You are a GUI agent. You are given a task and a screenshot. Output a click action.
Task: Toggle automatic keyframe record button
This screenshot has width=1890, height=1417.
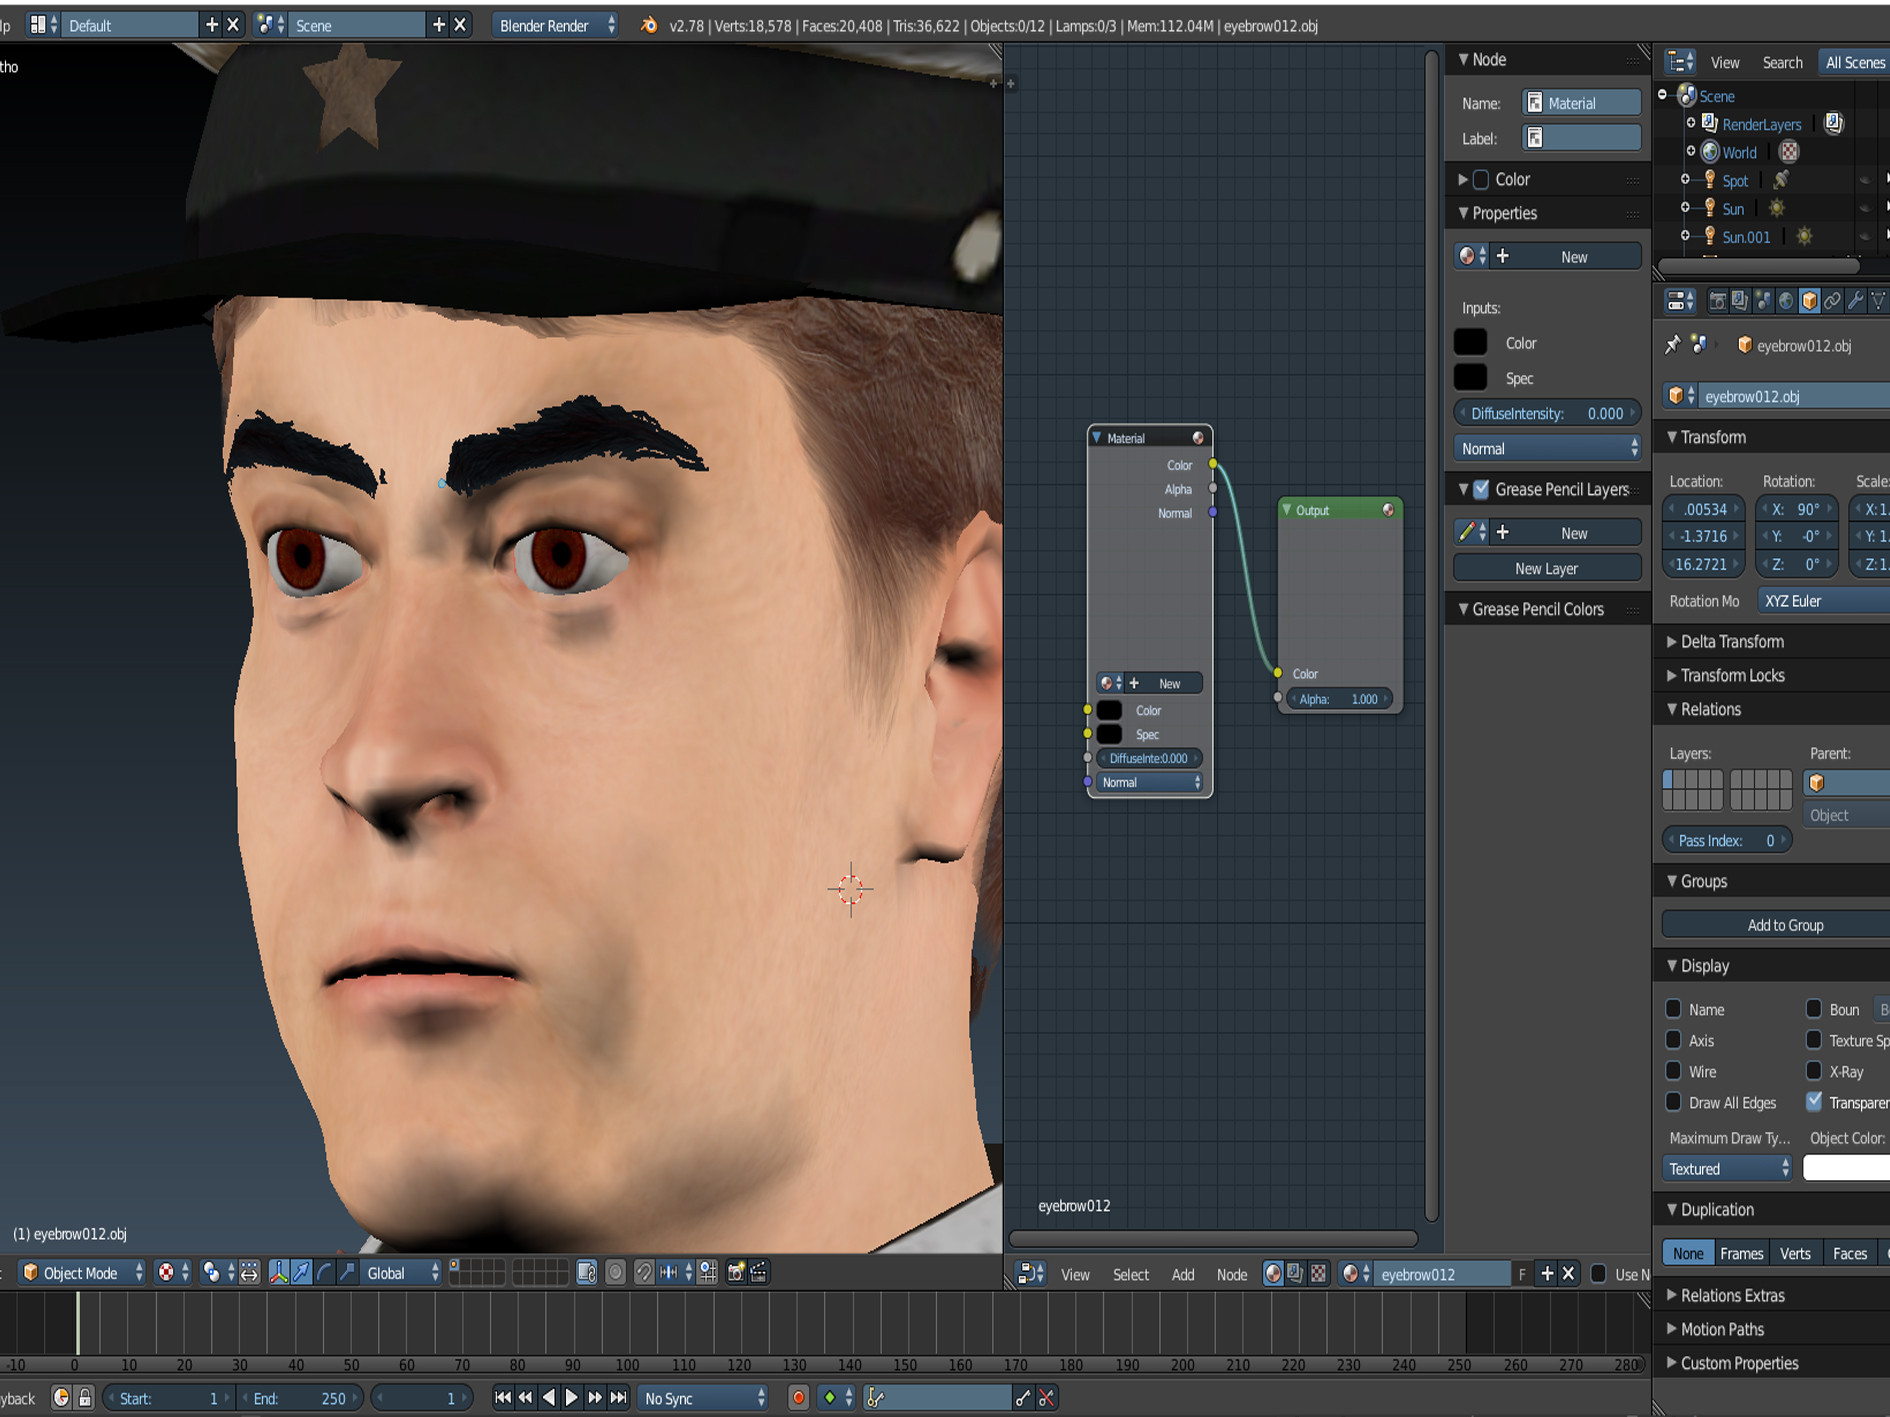(x=798, y=1398)
